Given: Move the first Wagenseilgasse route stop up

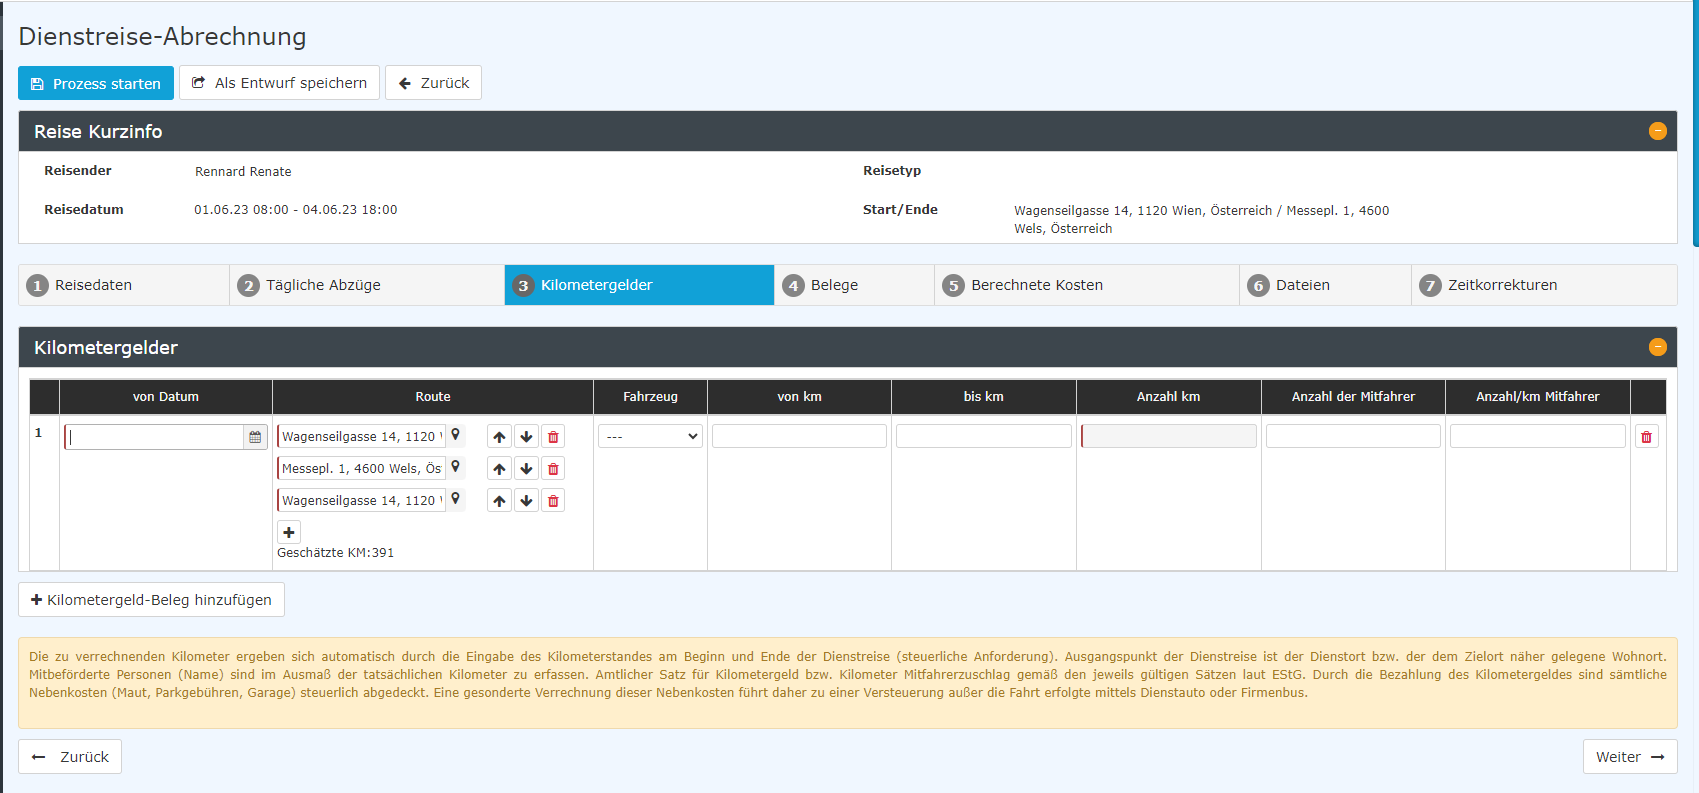Looking at the screenshot, I should coord(499,437).
